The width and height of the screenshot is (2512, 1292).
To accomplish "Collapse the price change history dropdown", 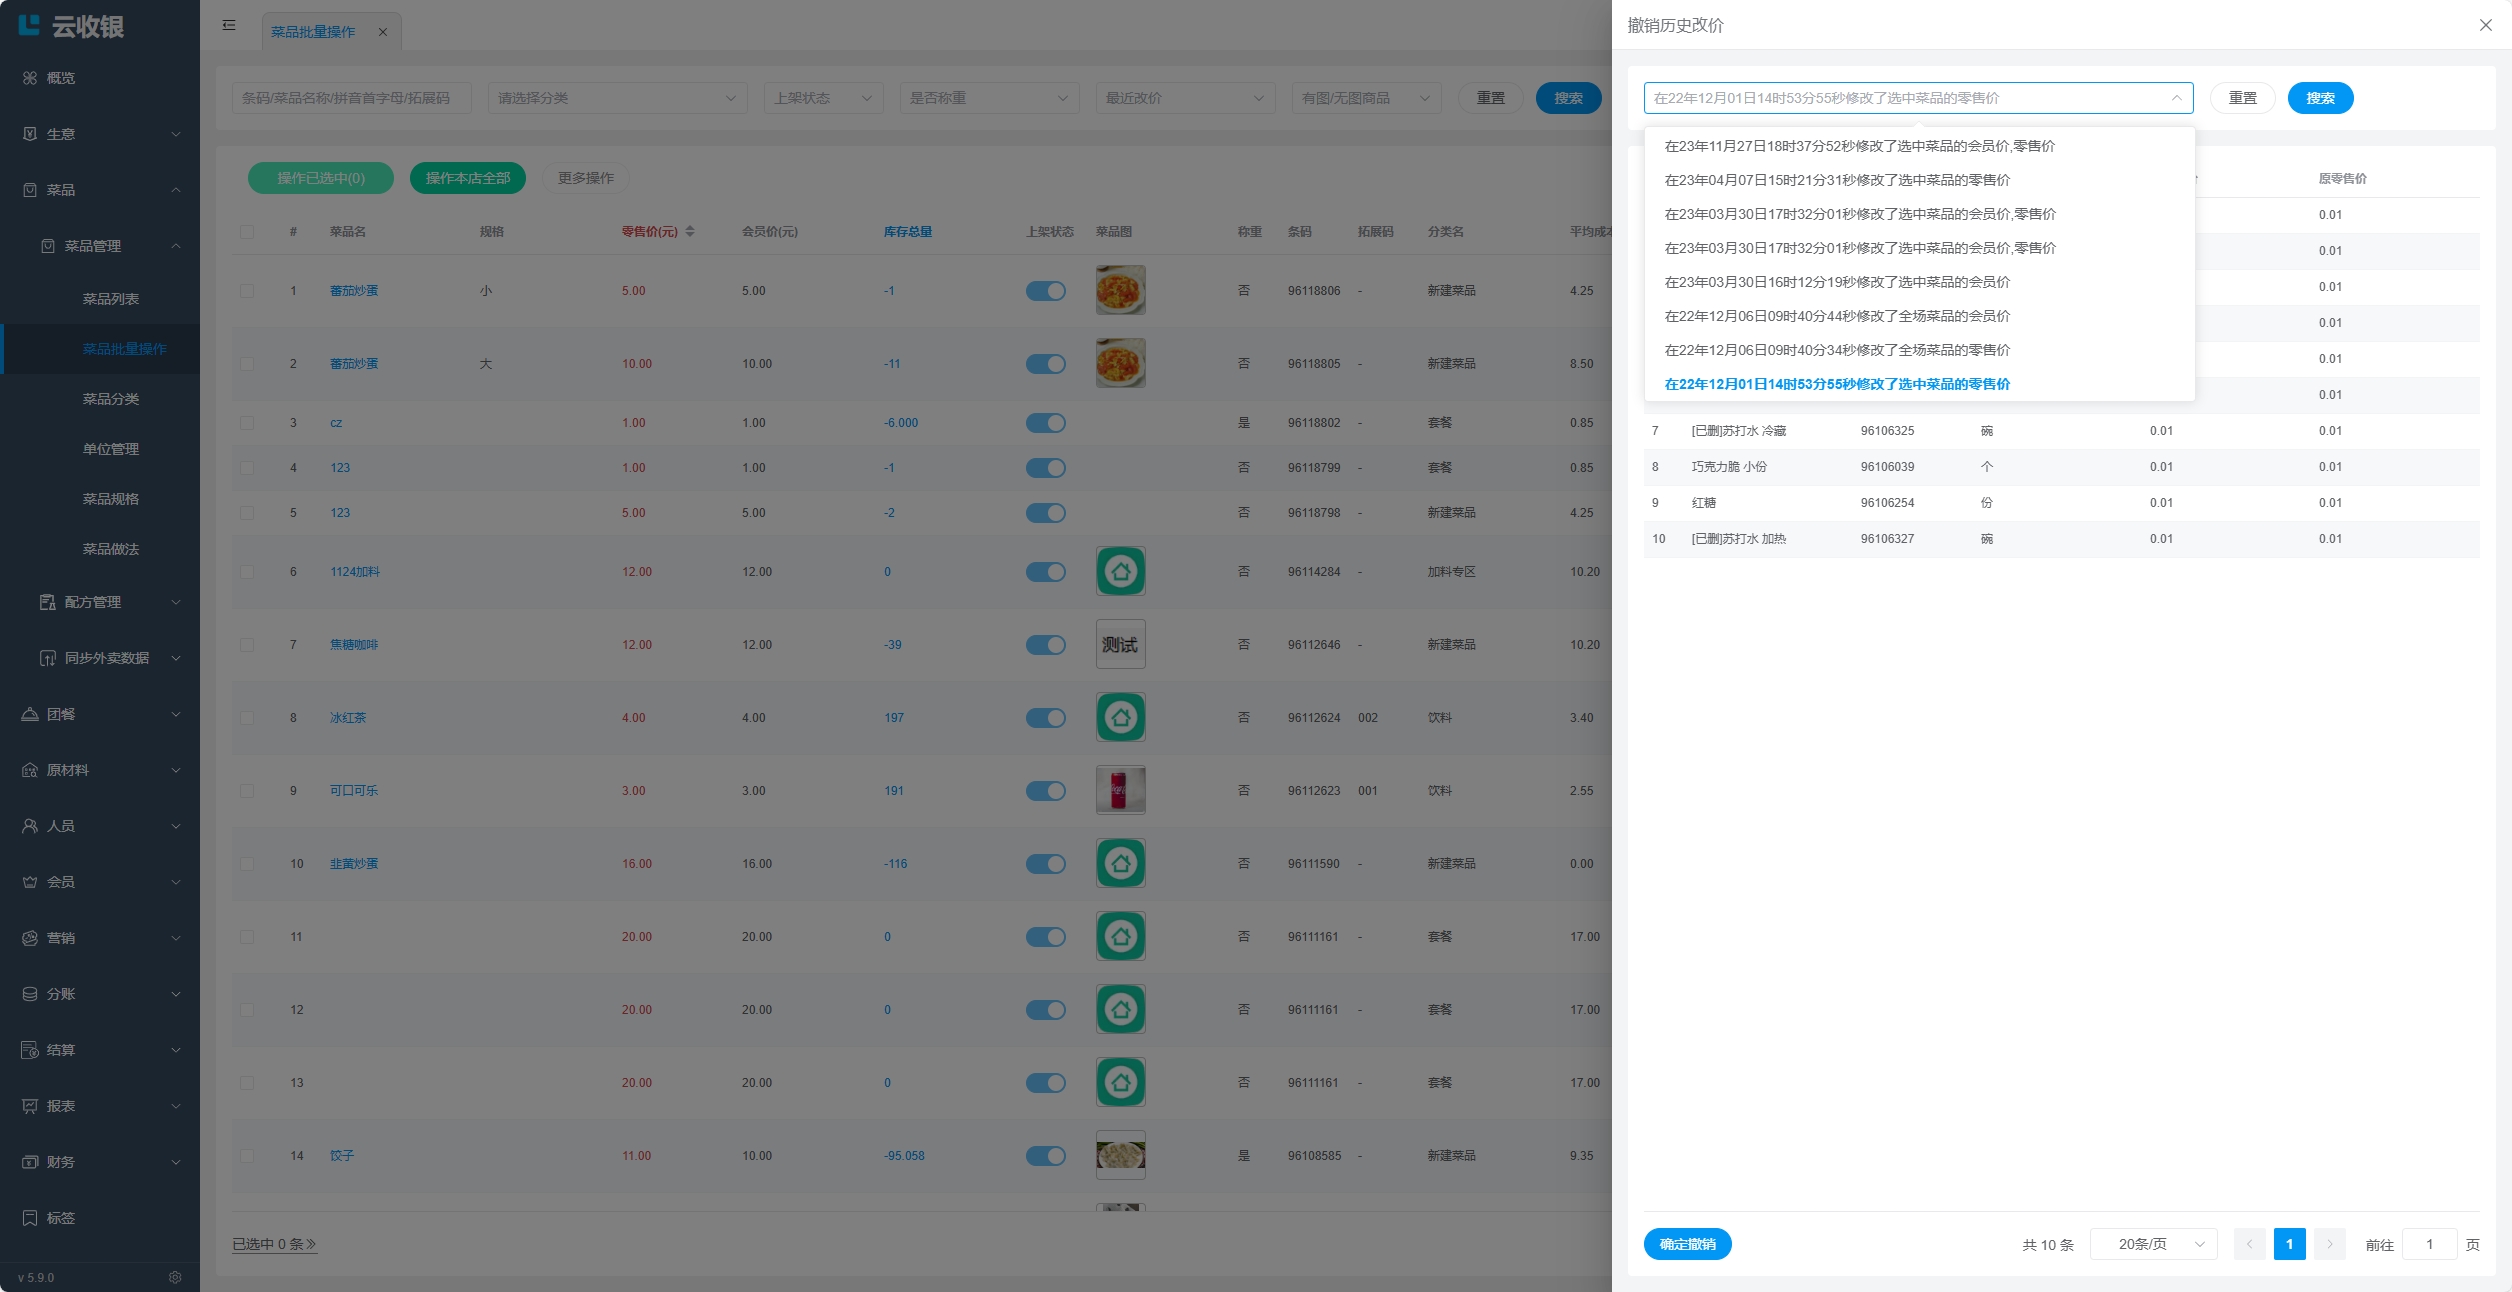I will [2176, 98].
